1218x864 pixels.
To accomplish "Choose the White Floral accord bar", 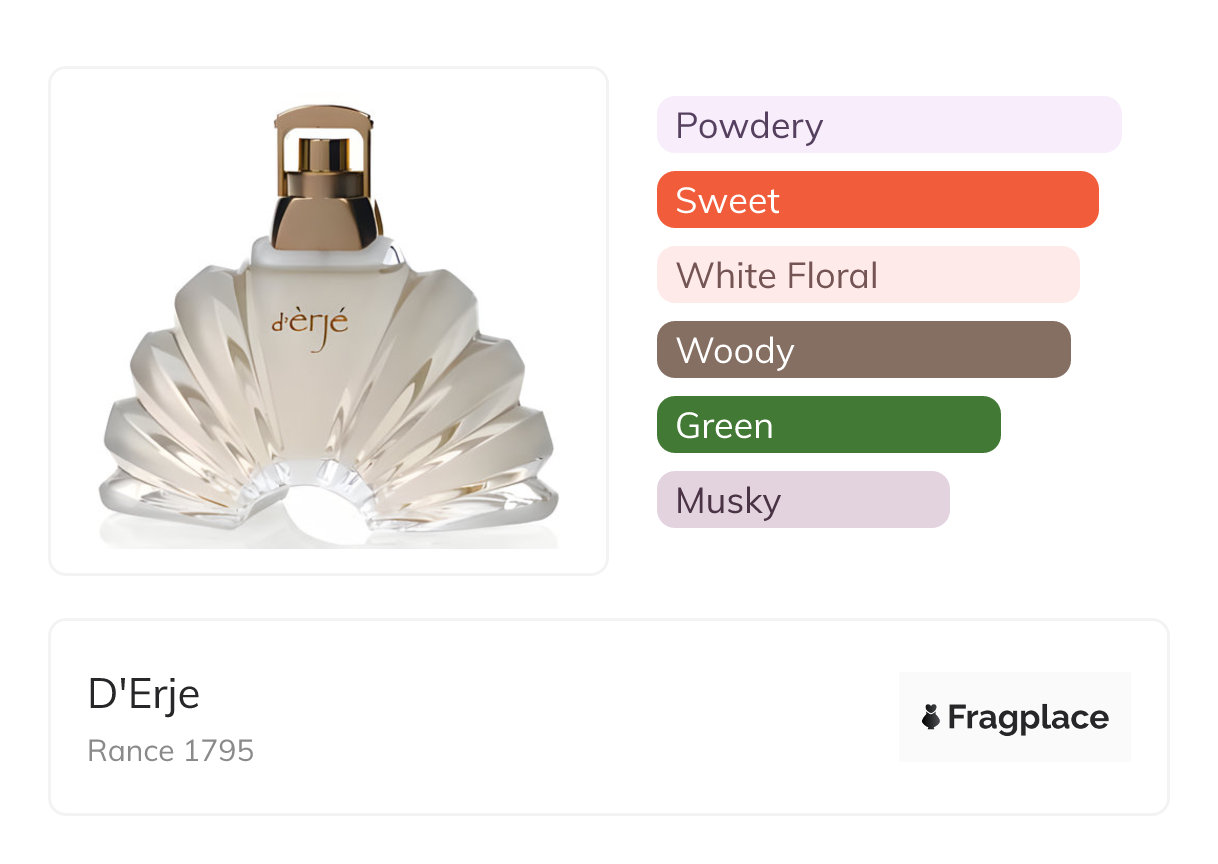I will pos(867,275).
